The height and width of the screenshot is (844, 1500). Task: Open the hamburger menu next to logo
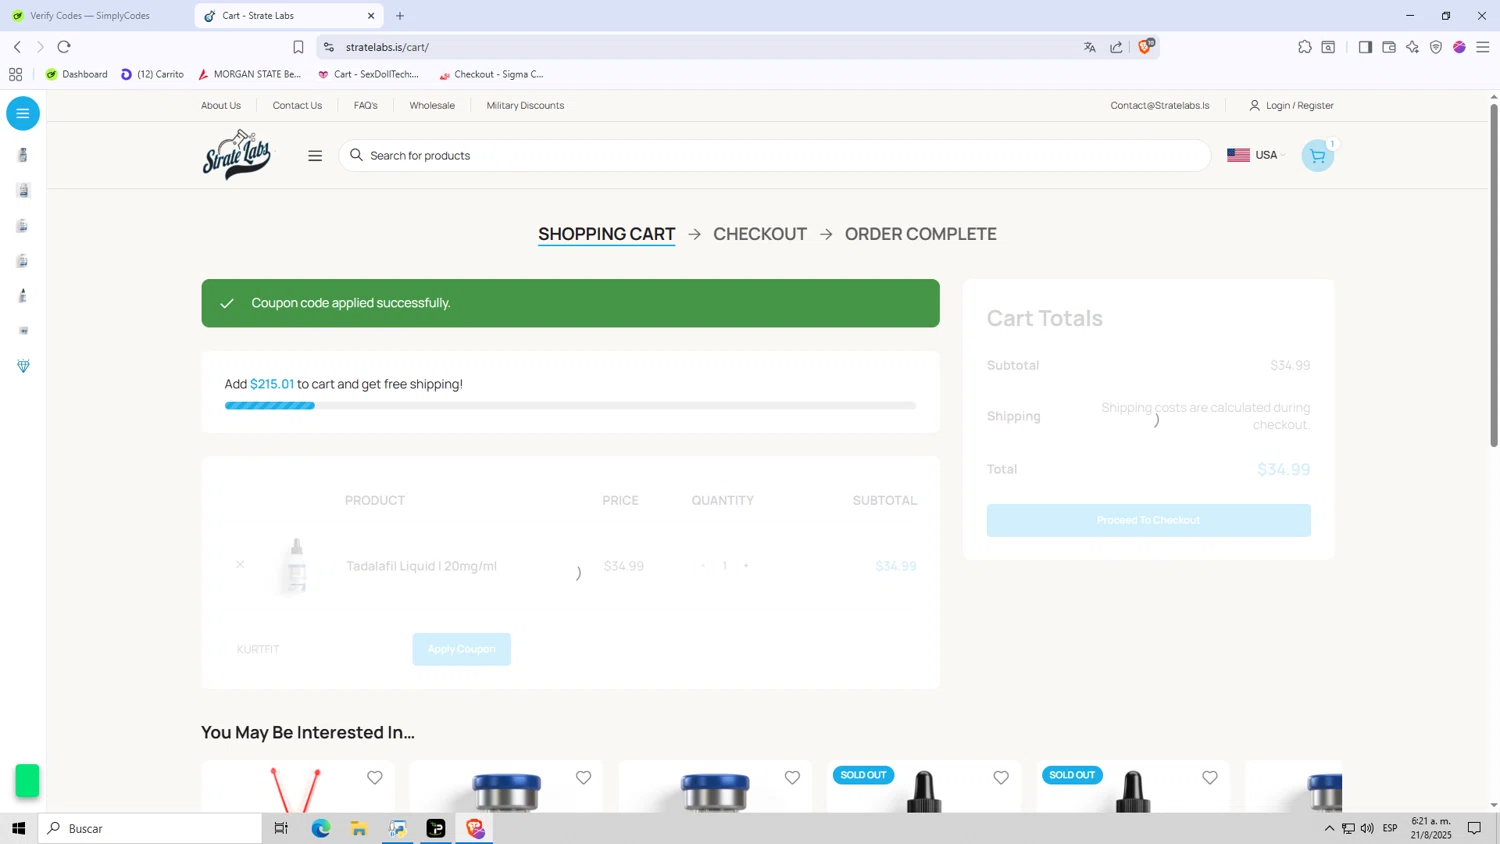[315, 155]
